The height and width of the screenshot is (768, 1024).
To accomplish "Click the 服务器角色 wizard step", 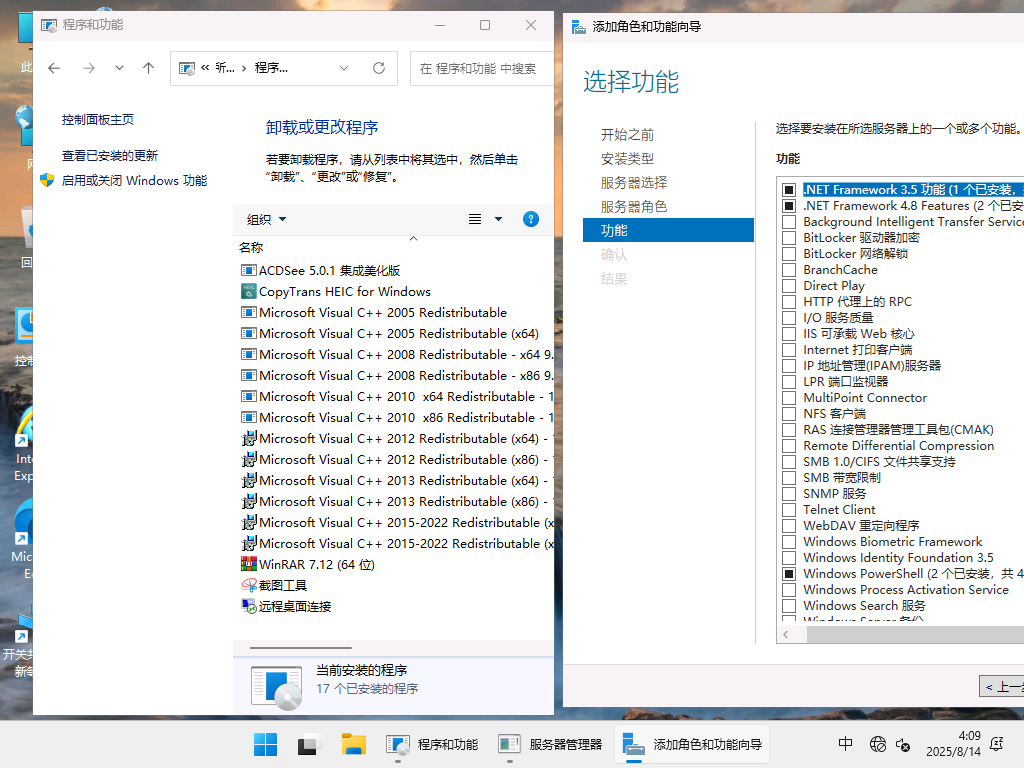I will click(633, 206).
